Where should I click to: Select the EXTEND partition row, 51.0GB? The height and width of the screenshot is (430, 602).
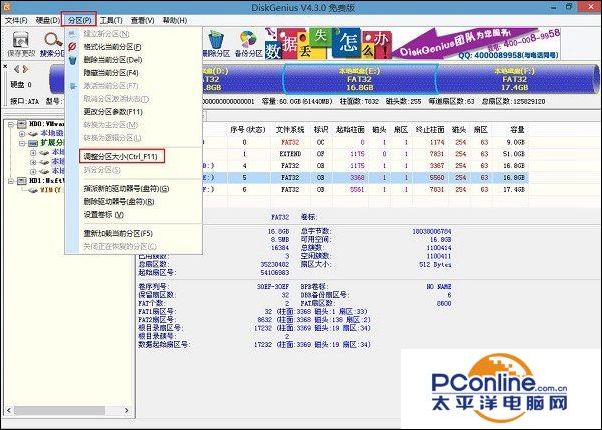(365, 154)
